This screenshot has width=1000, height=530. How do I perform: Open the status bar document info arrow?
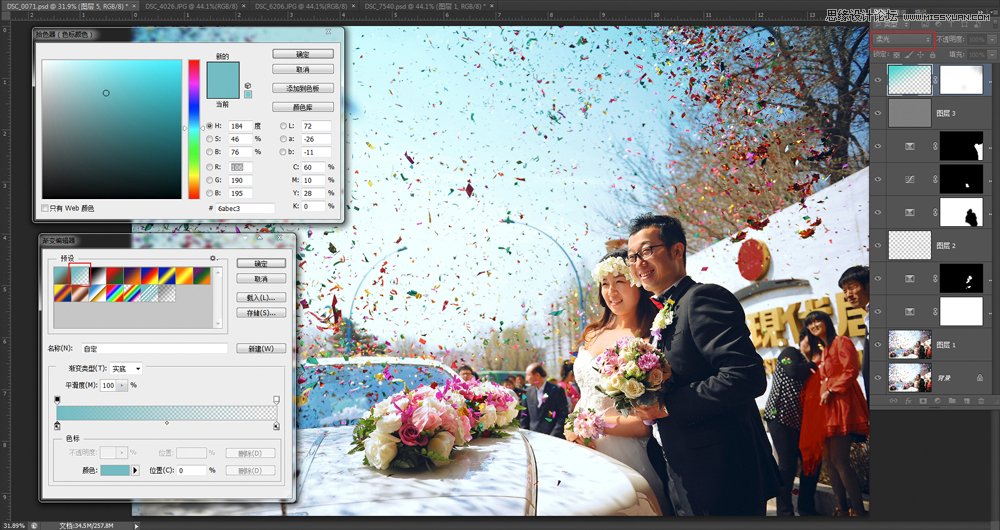click(x=136, y=526)
